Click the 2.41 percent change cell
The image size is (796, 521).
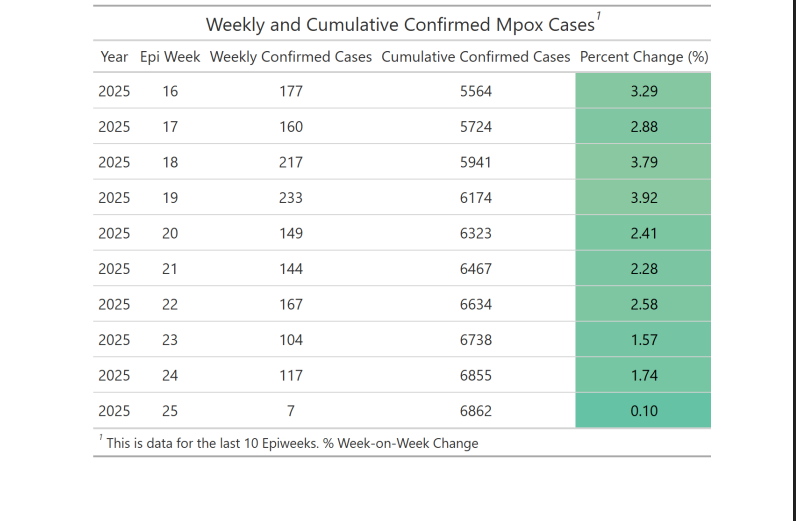tap(644, 234)
